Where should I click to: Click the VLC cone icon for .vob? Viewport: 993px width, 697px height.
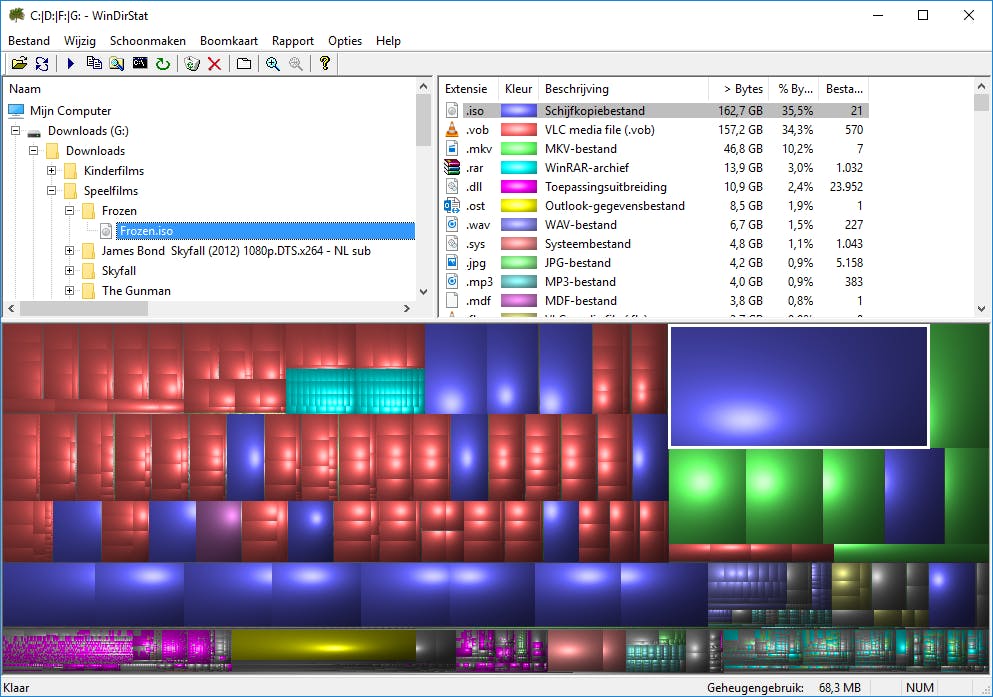pos(452,129)
